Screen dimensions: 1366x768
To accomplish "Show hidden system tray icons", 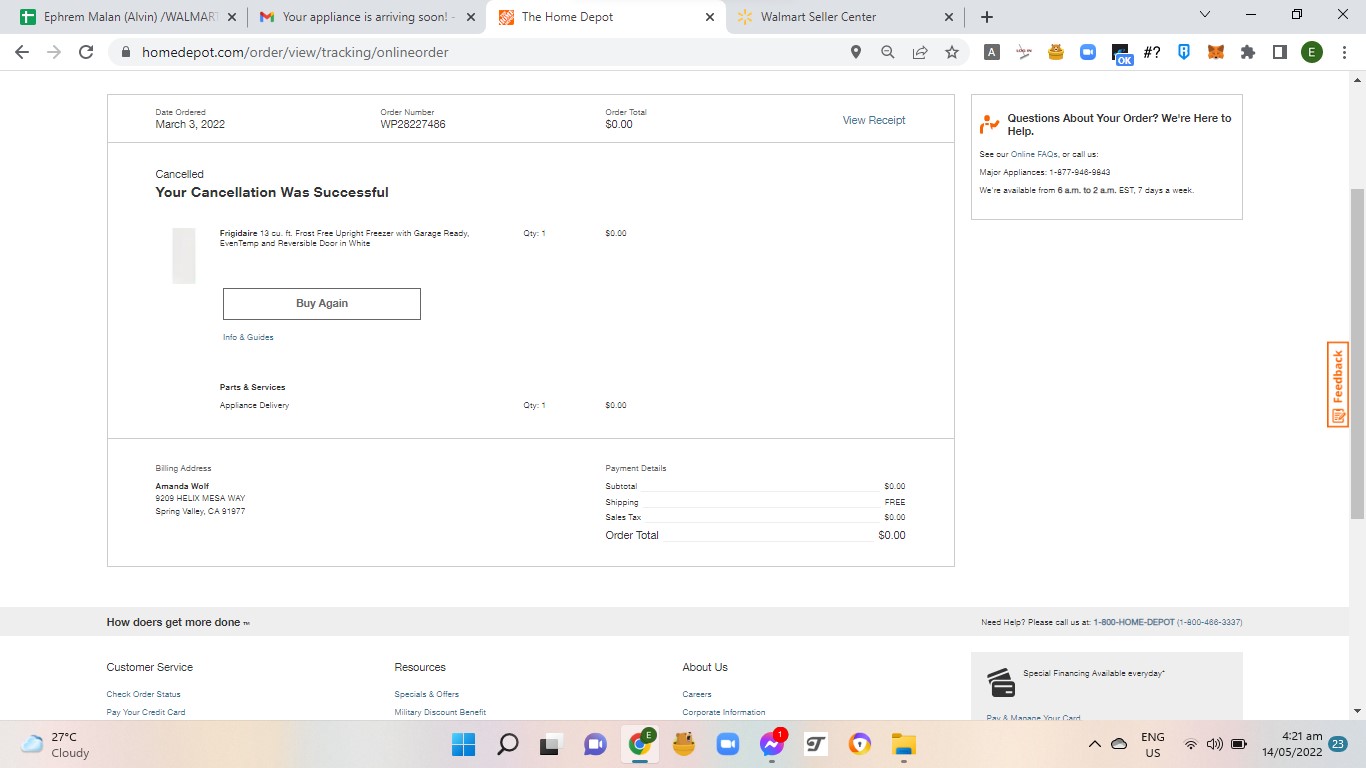I will pyautogui.click(x=1094, y=744).
